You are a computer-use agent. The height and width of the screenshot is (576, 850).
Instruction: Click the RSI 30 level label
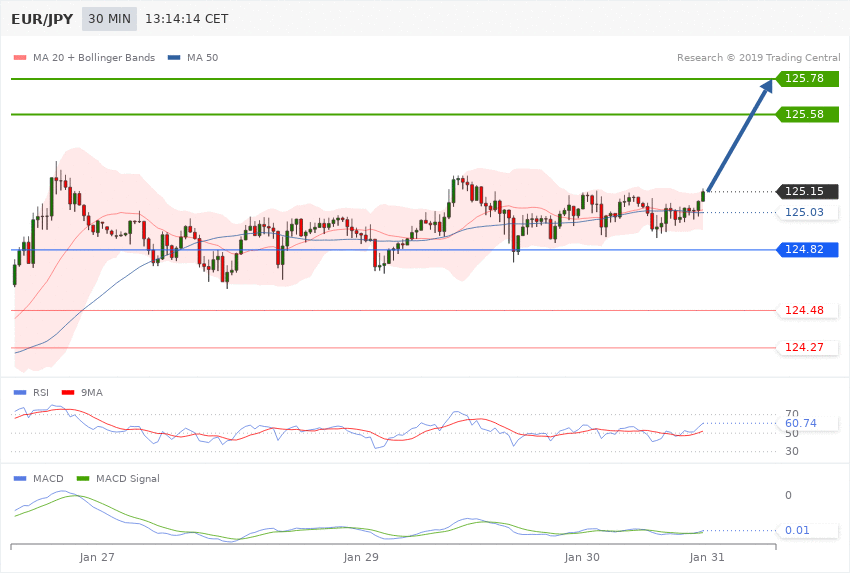click(792, 451)
